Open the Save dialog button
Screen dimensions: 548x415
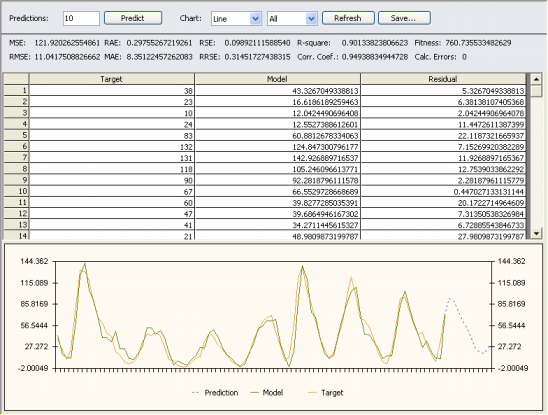(404, 18)
